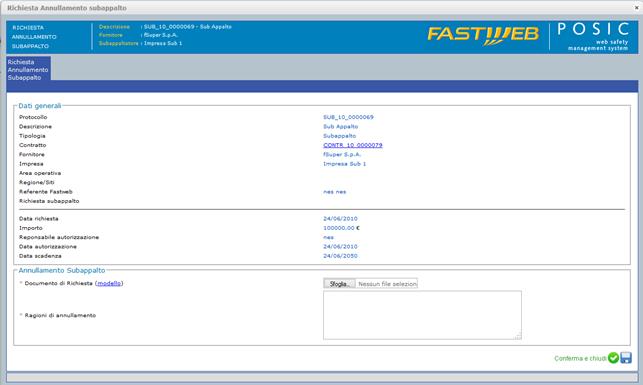Click the Area operativa field label
Image resolution: width=643 pixels, height=385 pixels.
coord(40,173)
